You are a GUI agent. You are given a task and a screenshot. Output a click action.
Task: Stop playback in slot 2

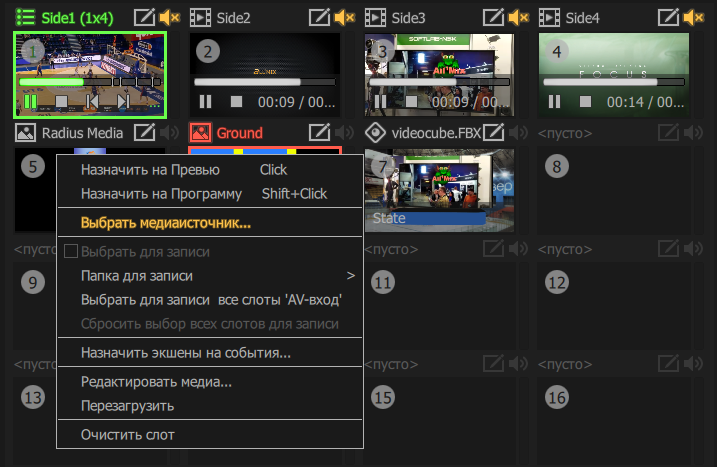tap(236, 101)
